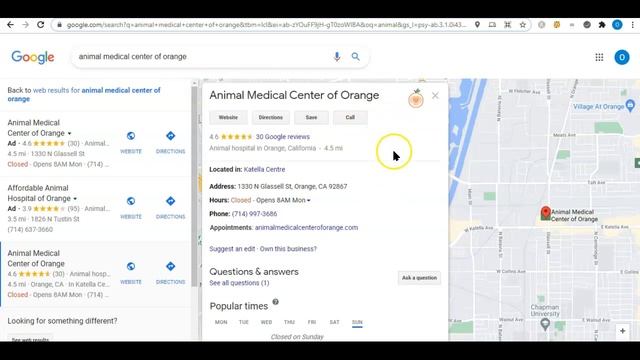
Task: Click the browser forward arrow
Action: pyautogui.click(x=25, y=25)
